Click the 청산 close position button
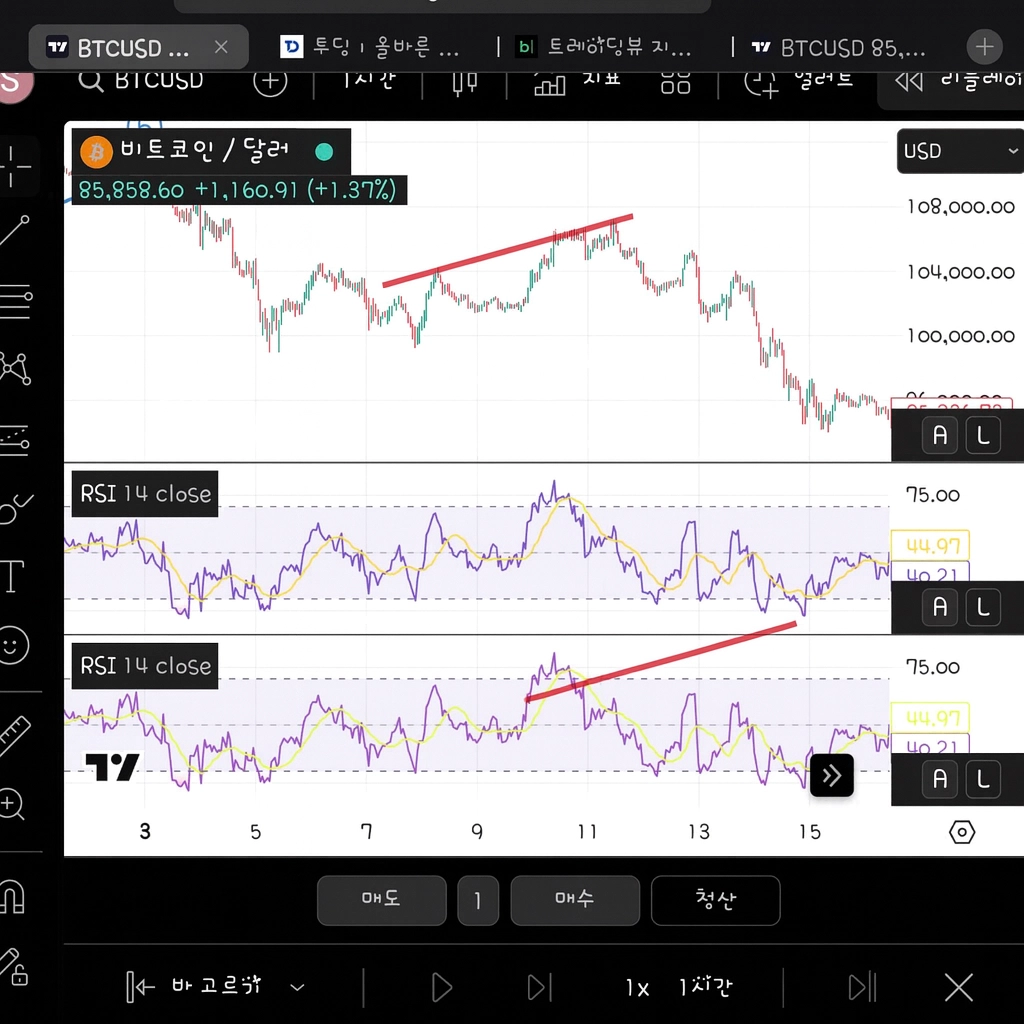The image size is (1024, 1024). [x=715, y=900]
